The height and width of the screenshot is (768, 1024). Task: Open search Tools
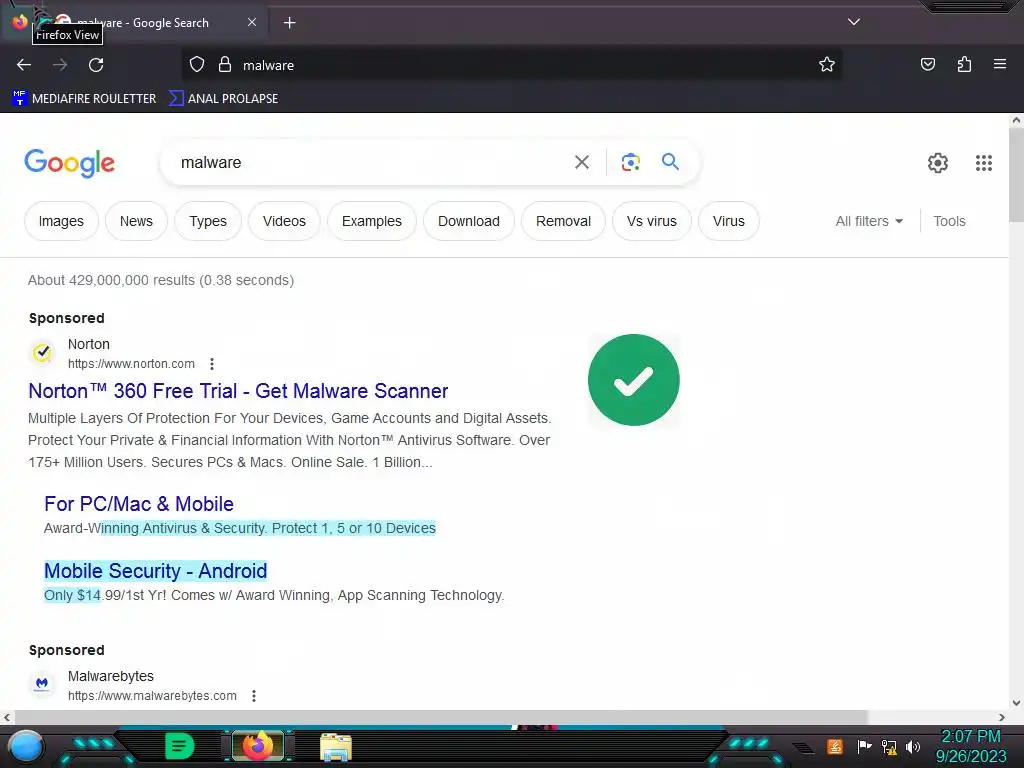click(x=949, y=221)
